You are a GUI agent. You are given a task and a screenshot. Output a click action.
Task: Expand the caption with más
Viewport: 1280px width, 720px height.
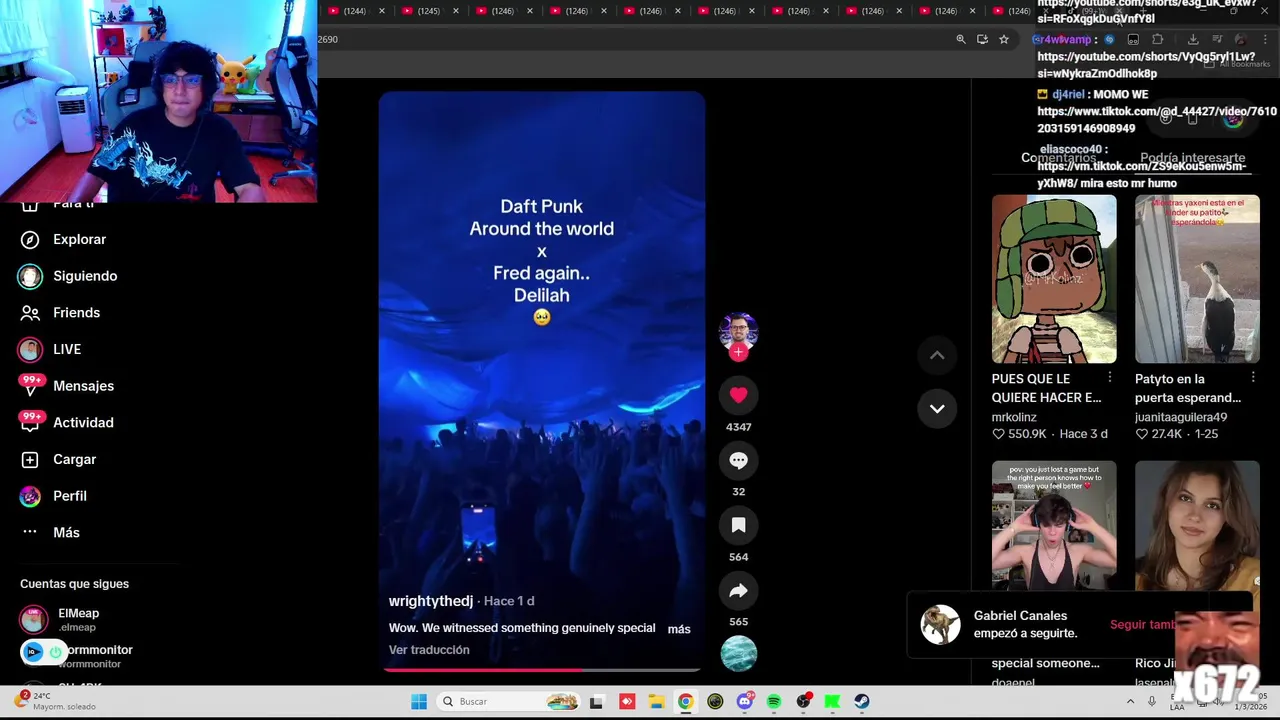679,629
